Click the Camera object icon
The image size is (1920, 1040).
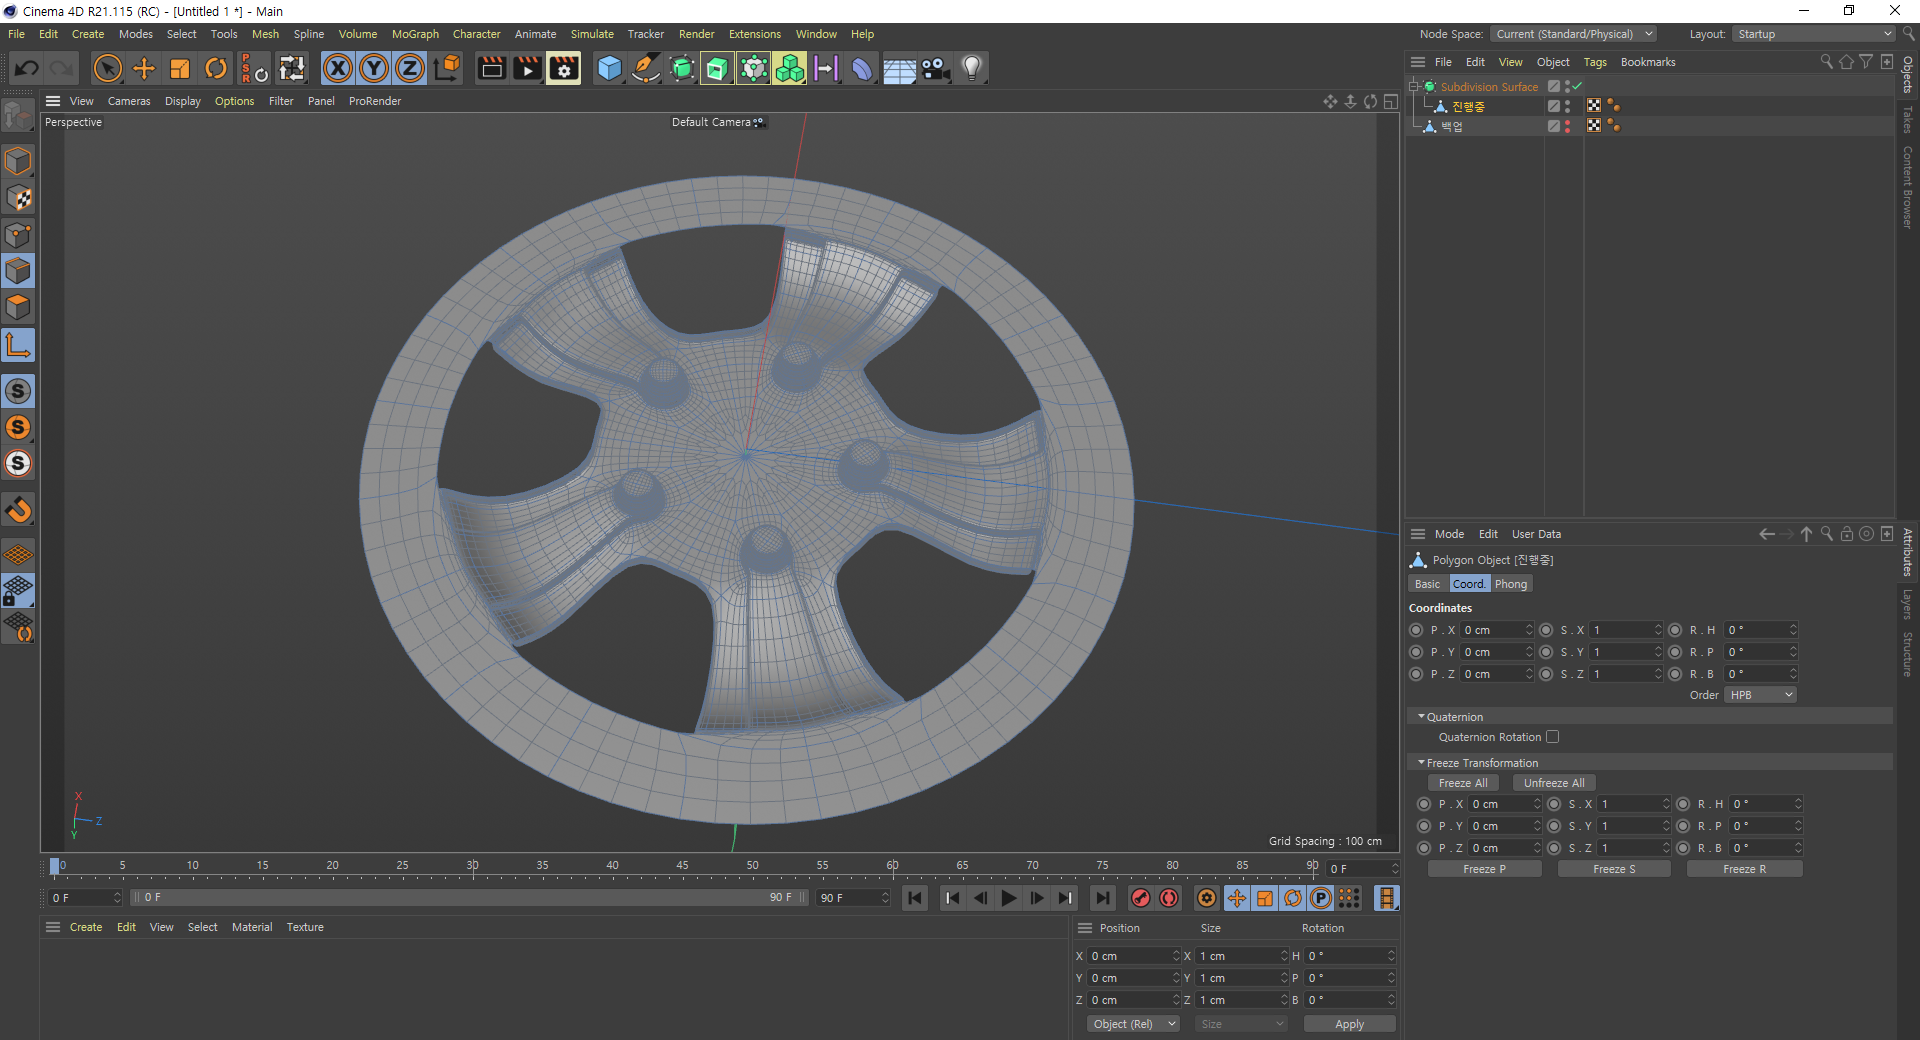936,68
